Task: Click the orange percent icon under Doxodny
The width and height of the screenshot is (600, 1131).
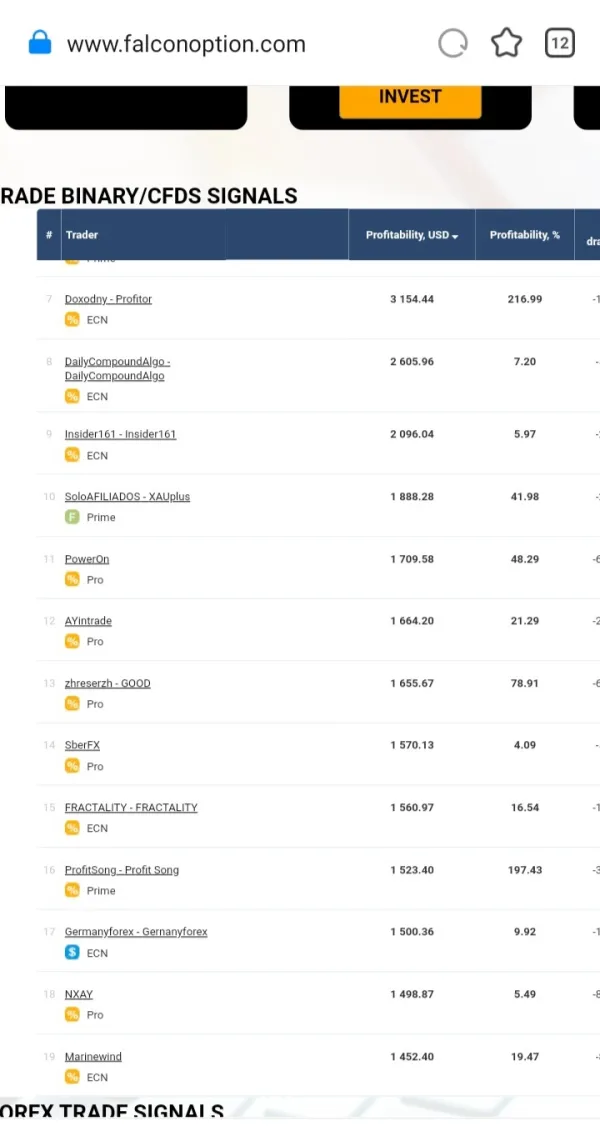Action: point(72,320)
